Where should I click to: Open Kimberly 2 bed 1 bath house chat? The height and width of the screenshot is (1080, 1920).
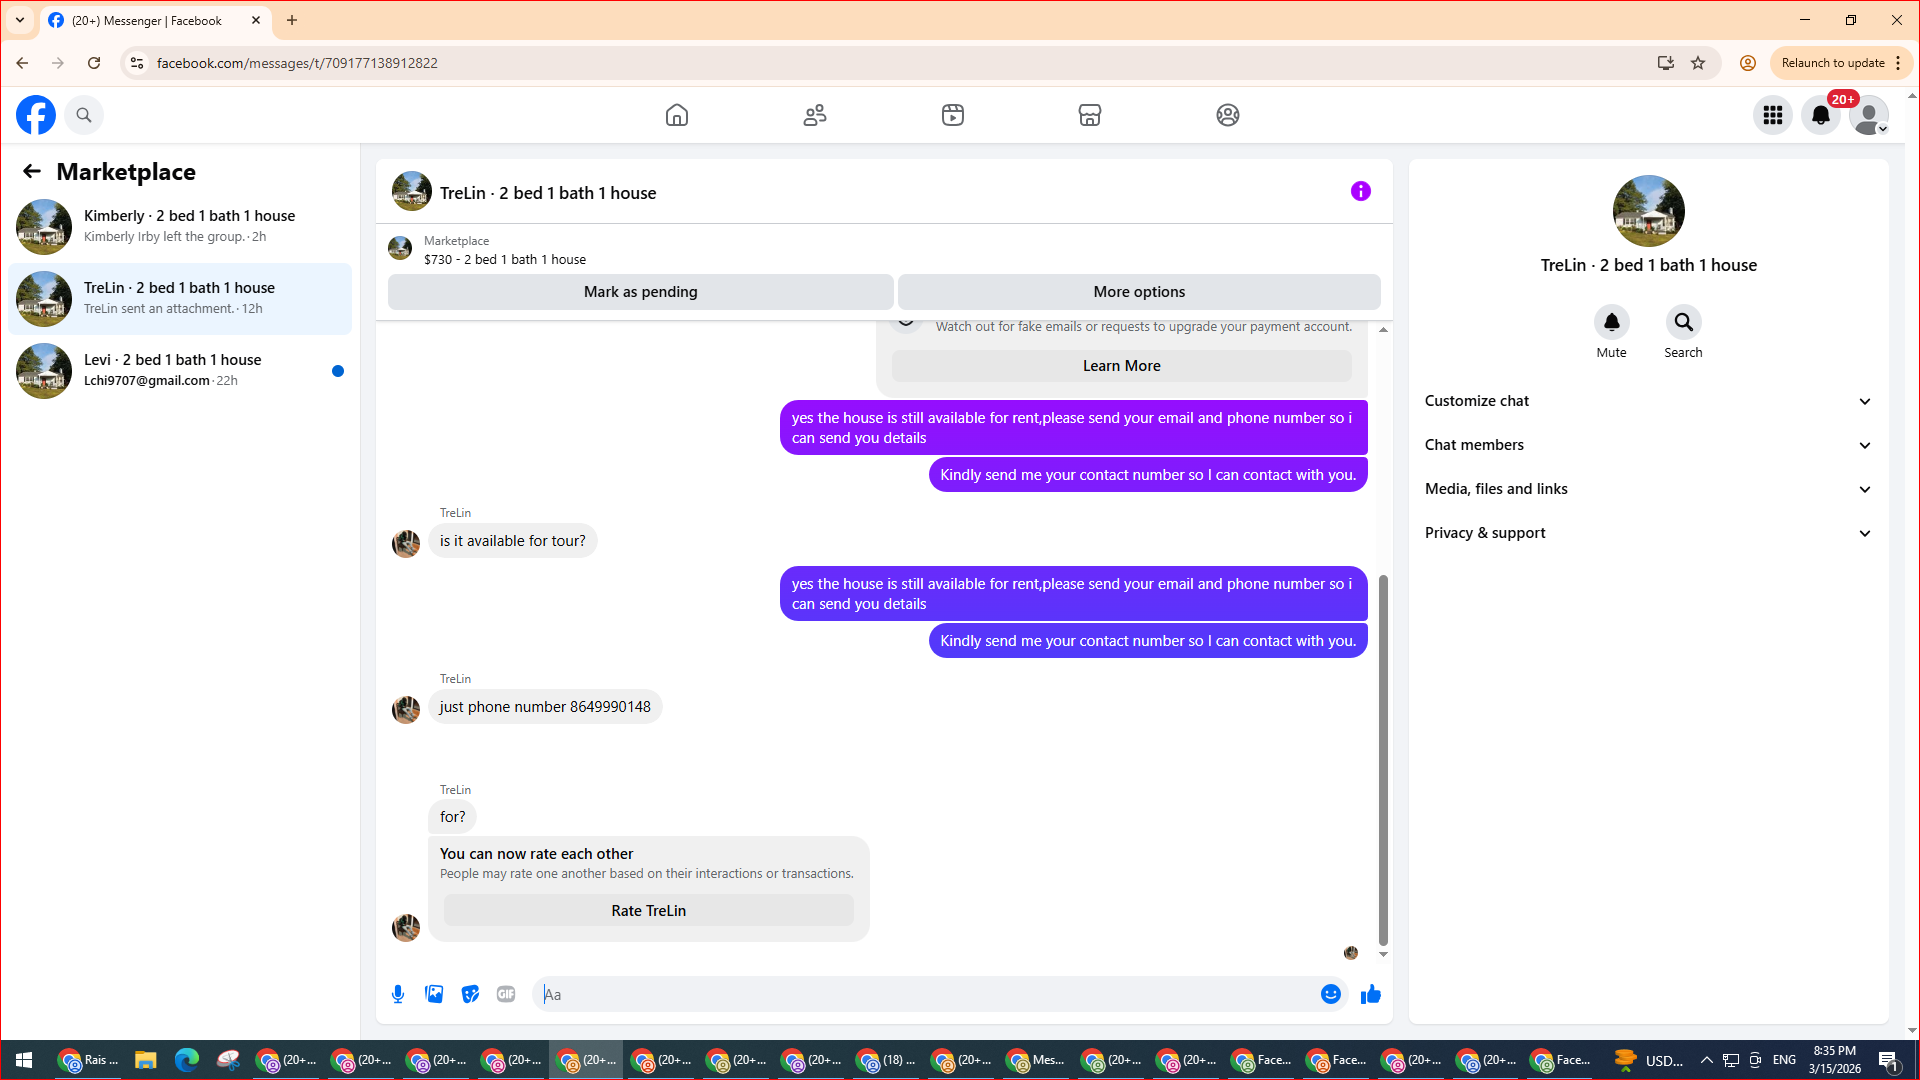(180, 227)
